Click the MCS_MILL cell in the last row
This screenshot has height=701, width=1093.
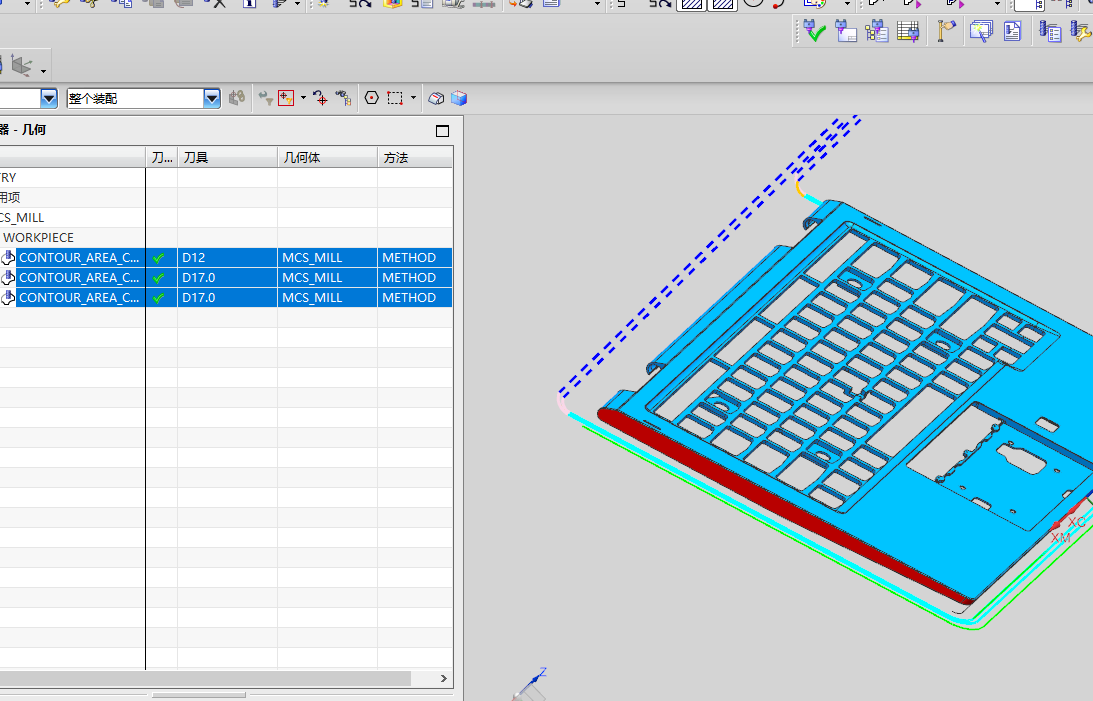pos(327,298)
